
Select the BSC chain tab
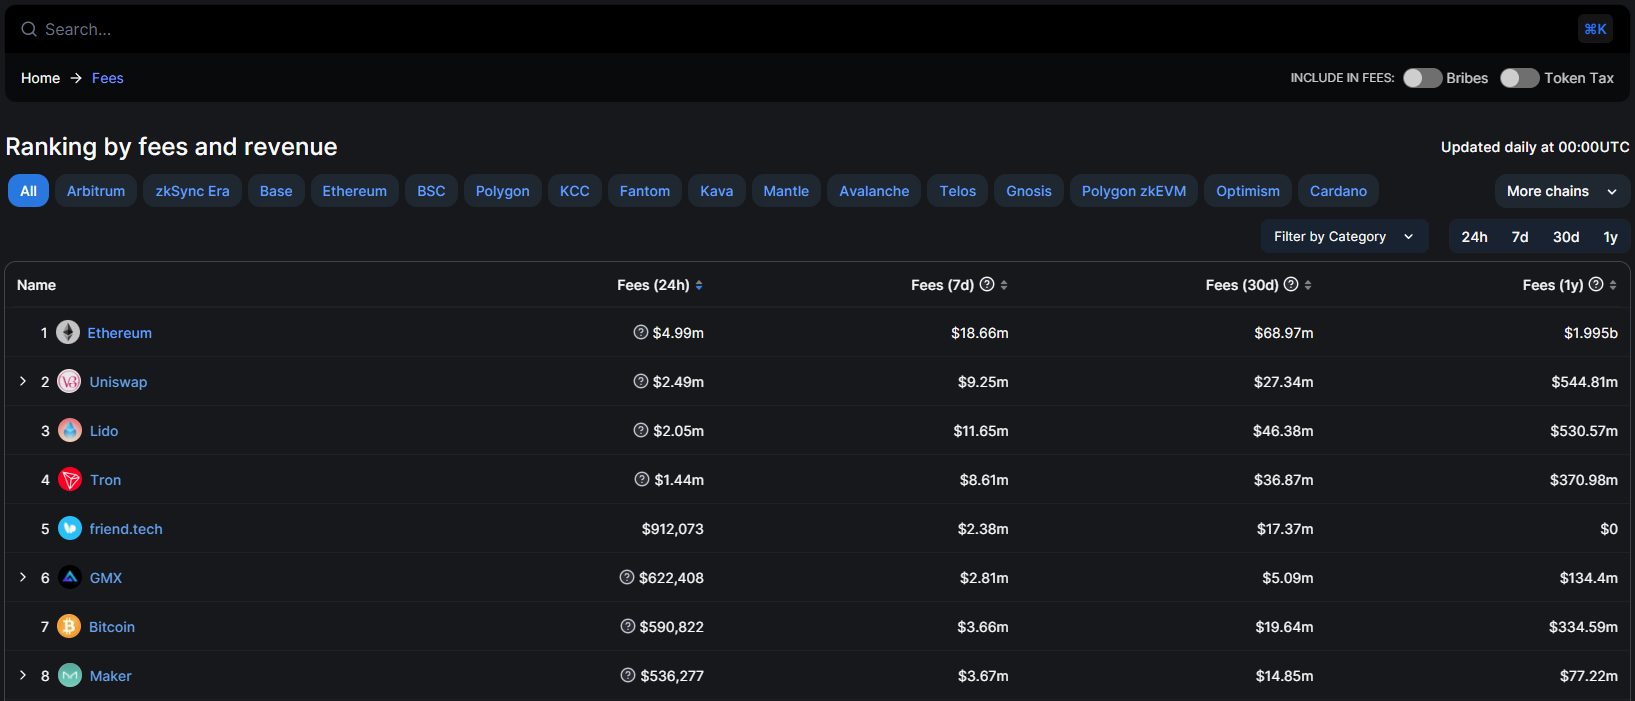(x=431, y=191)
